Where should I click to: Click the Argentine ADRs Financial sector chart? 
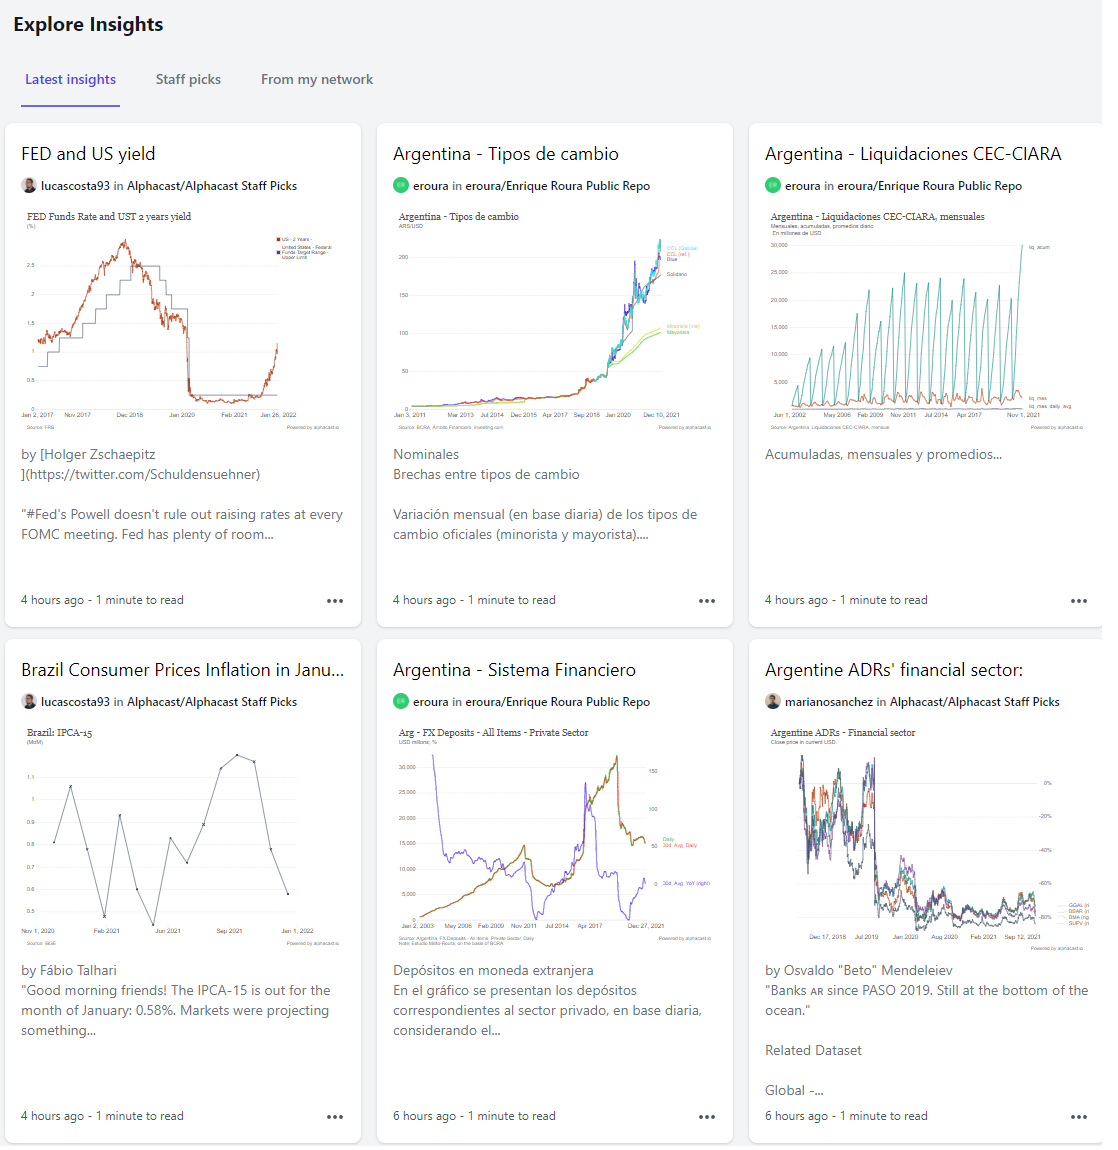[927, 839]
